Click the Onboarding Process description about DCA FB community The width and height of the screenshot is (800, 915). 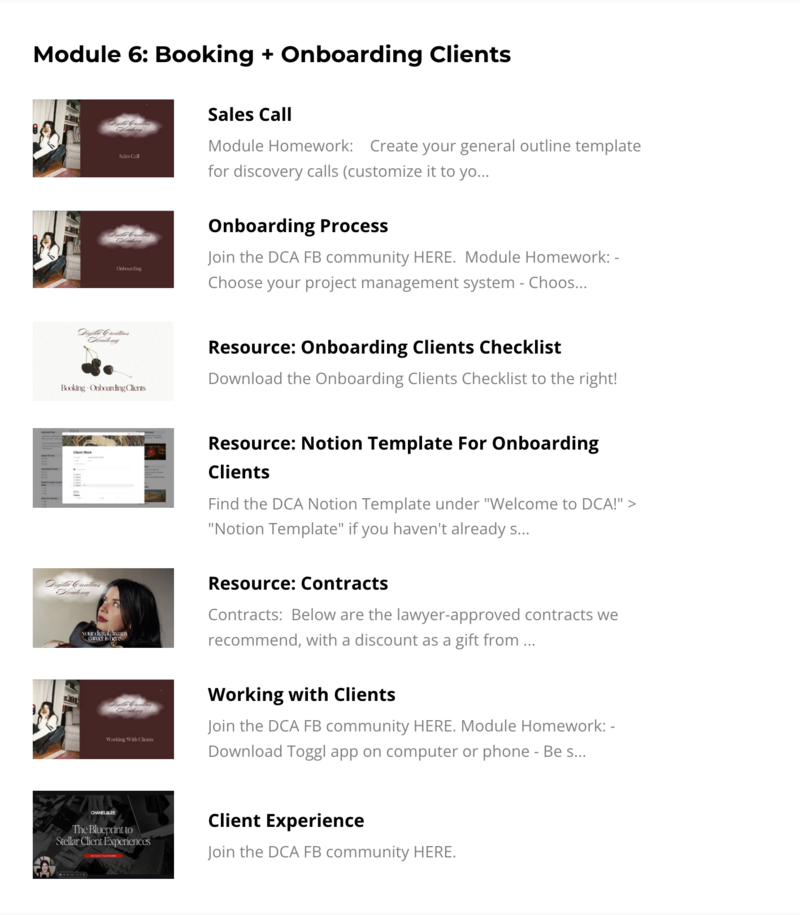(414, 270)
